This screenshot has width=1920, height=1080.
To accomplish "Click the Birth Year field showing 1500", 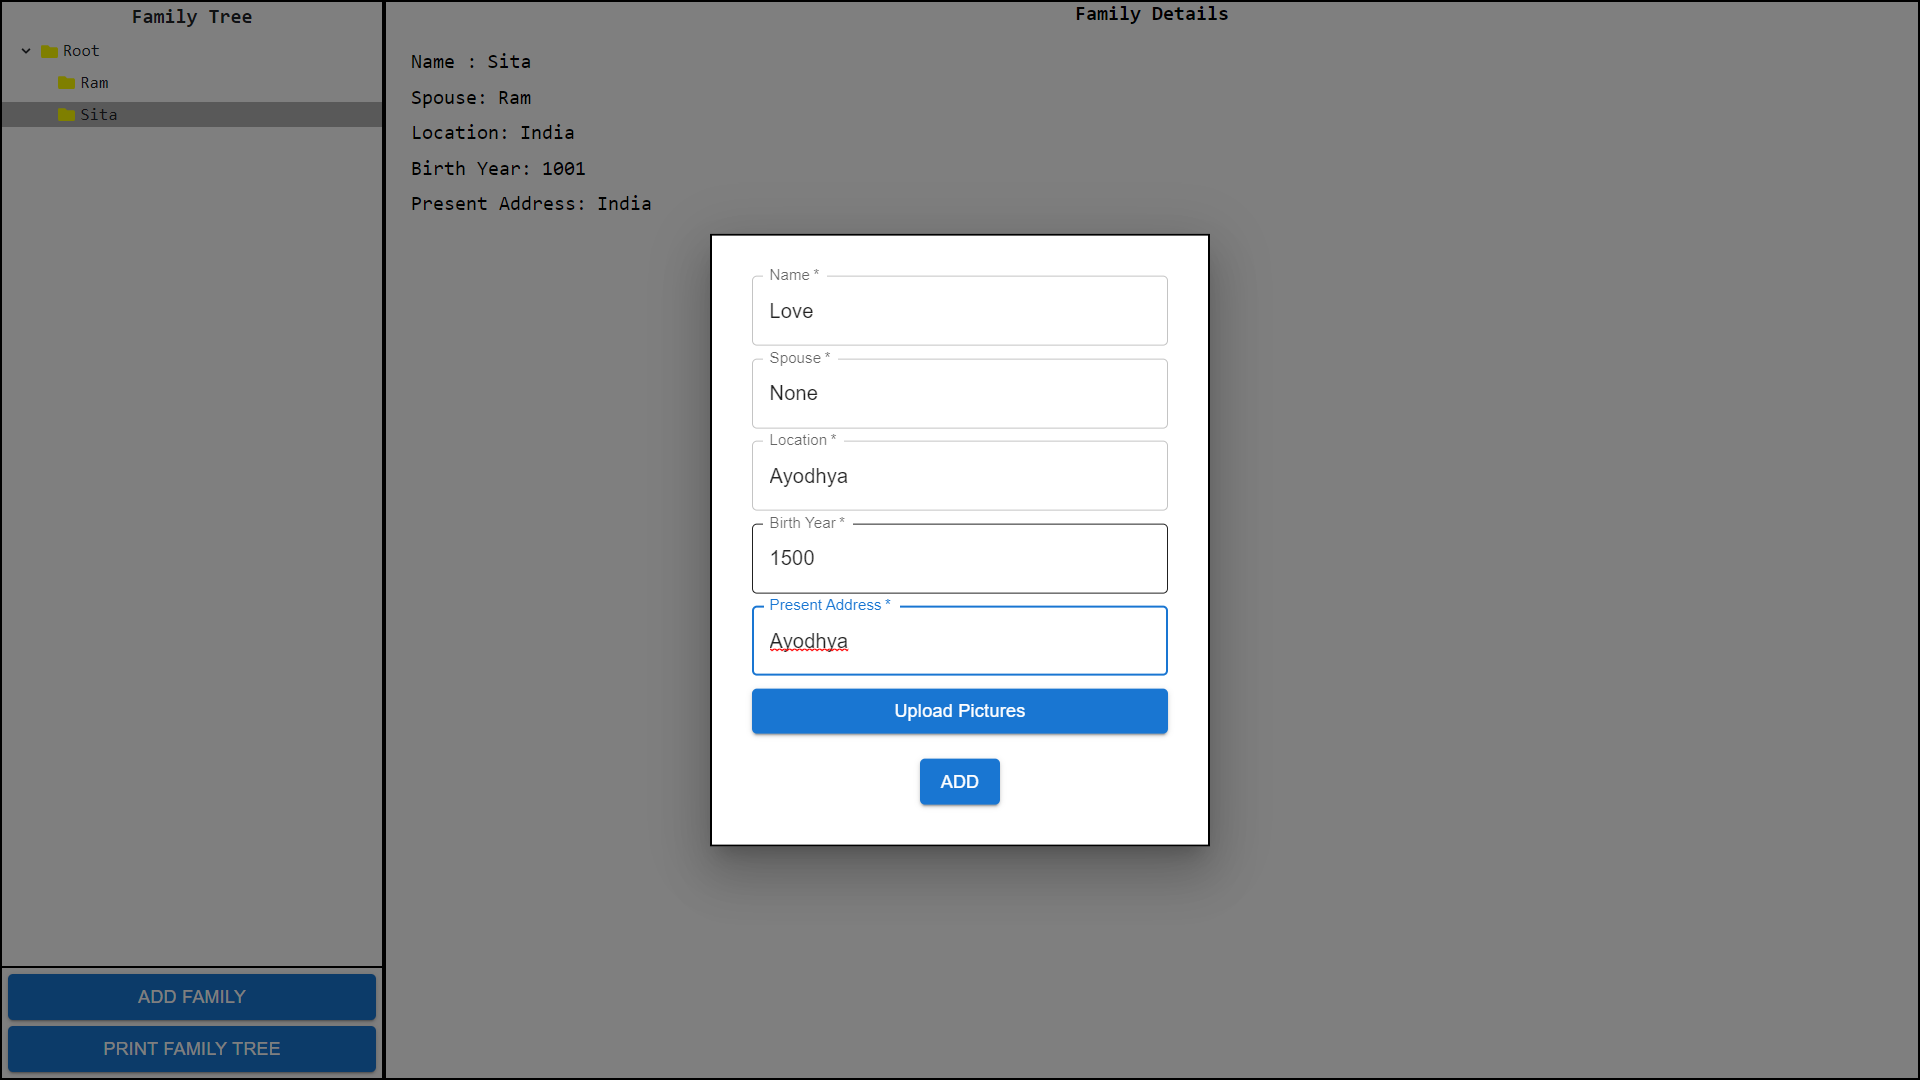I will coord(959,558).
